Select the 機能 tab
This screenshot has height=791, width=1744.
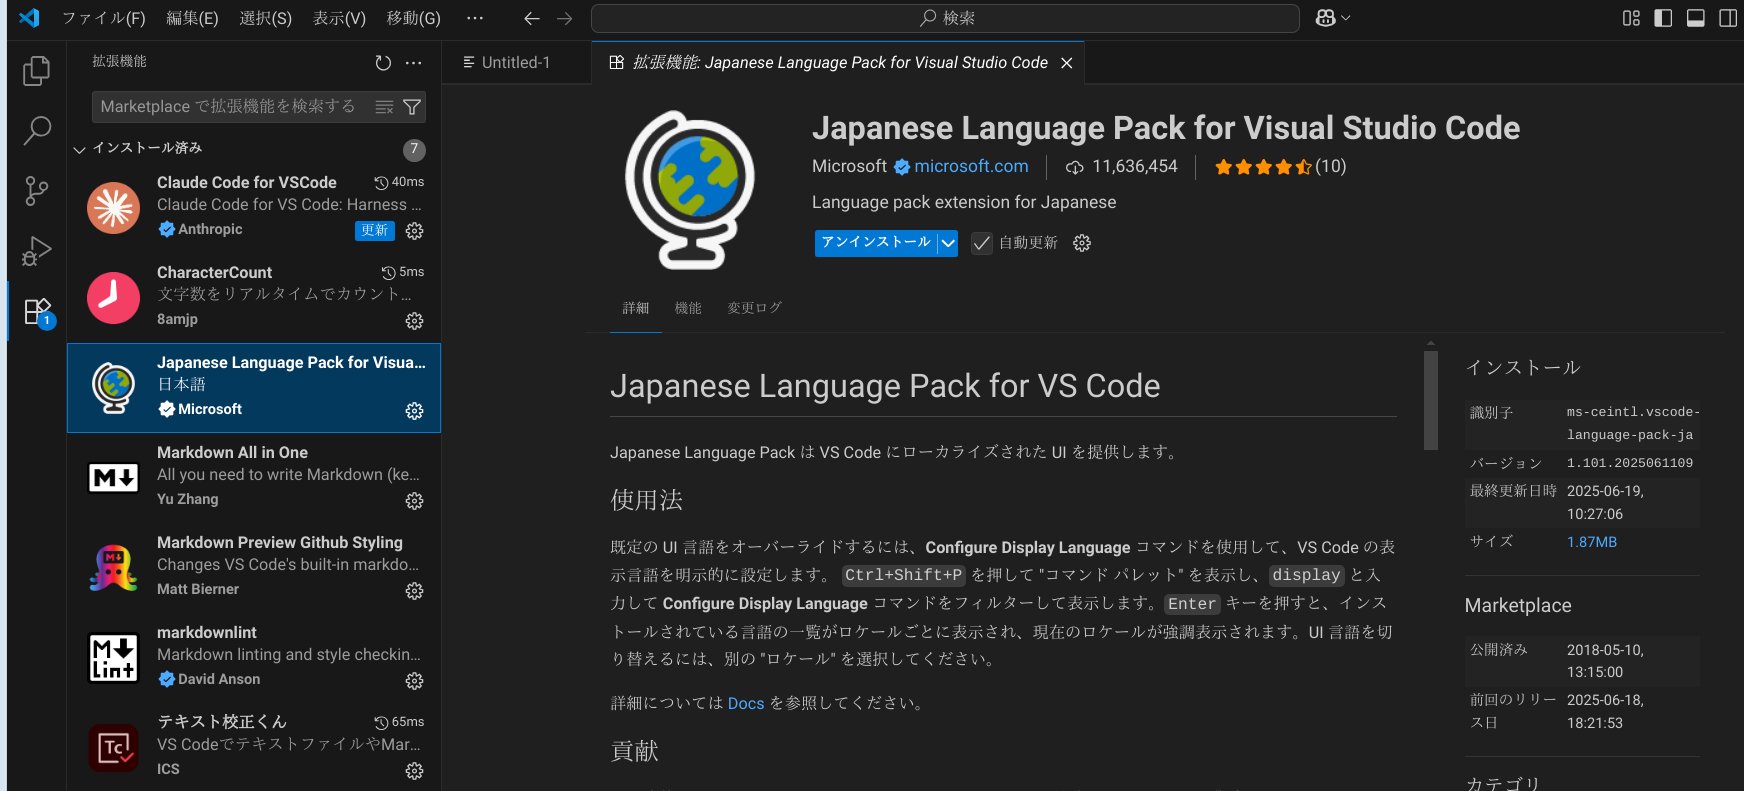tap(688, 308)
